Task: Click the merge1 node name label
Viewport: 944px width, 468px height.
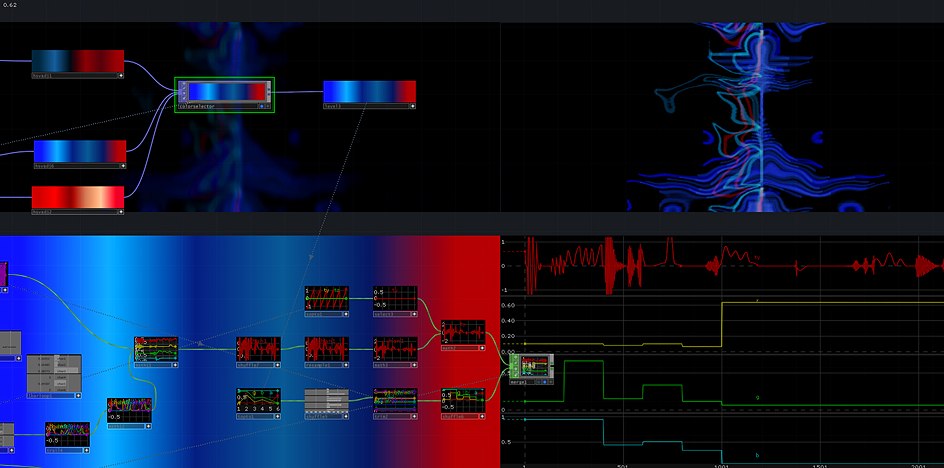Action: pos(518,381)
